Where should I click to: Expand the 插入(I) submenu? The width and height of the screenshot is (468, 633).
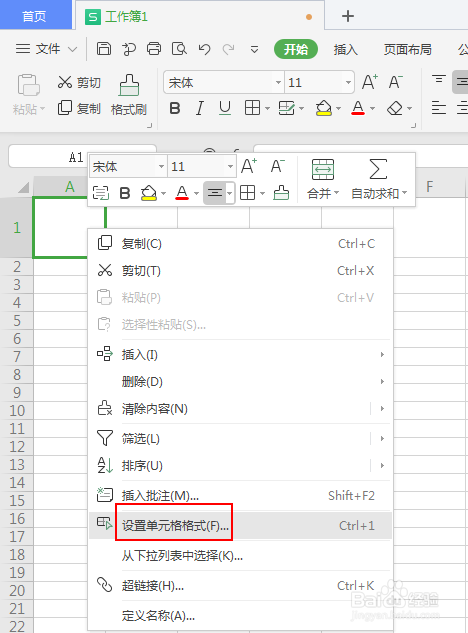coord(240,354)
